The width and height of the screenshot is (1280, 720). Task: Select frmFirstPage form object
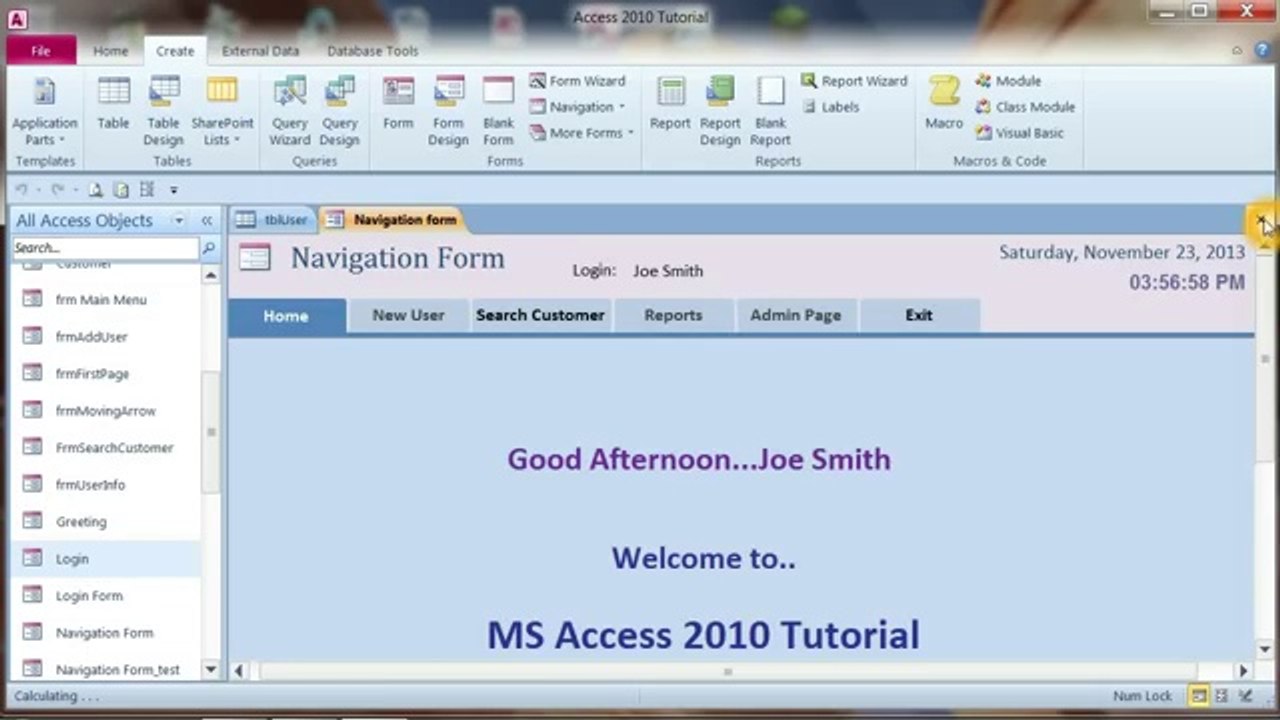(x=106, y=374)
